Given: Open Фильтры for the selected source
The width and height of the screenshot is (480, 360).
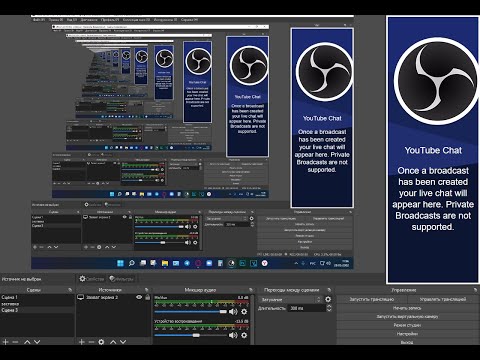Looking at the screenshot, I should [122, 279].
